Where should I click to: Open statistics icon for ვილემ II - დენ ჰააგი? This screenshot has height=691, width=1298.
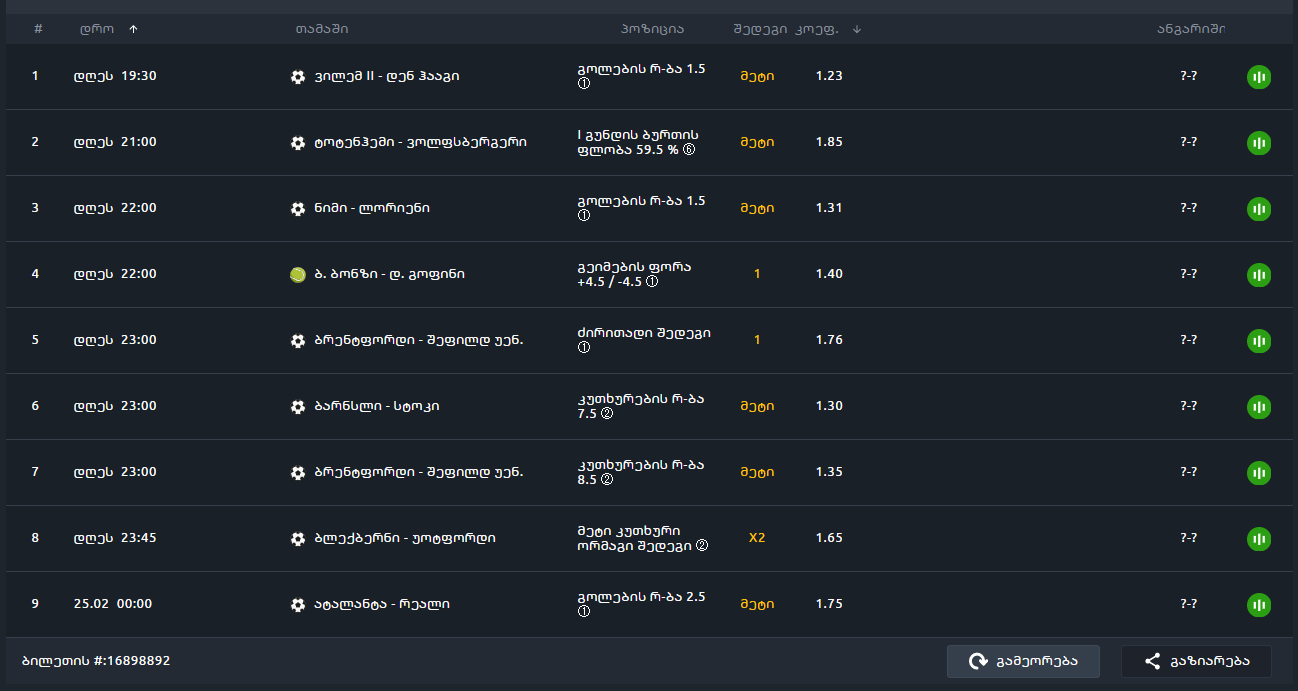(1259, 77)
